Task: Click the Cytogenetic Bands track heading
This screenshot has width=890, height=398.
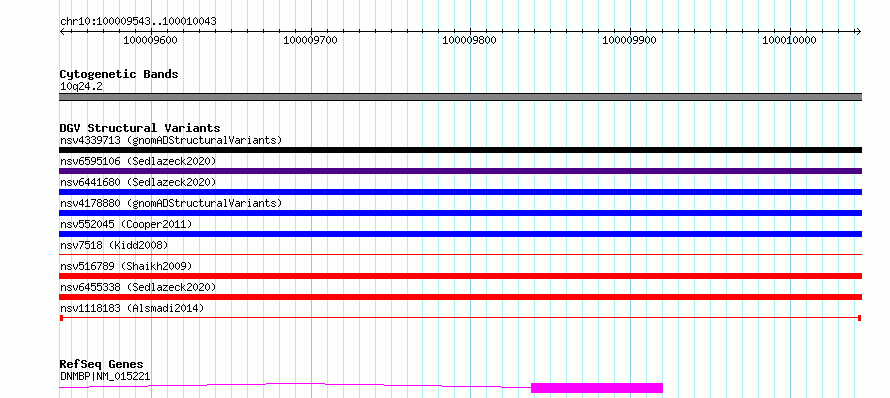Action: (x=119, y=74)
